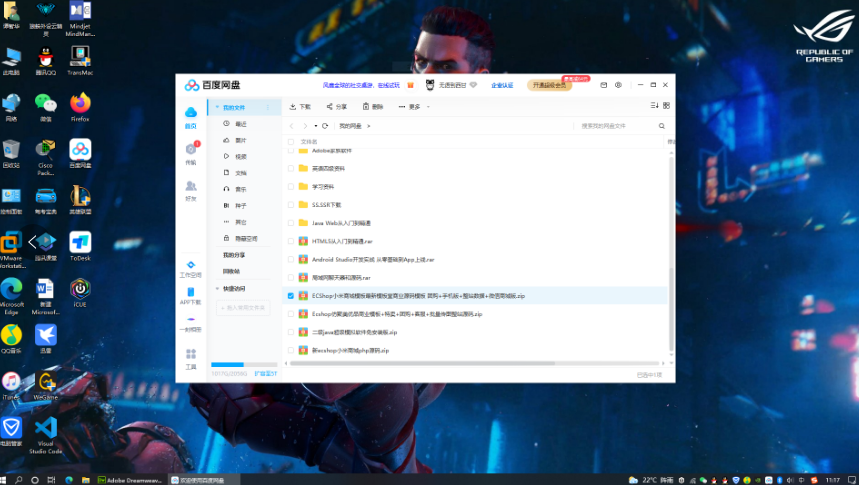Click the horizontal scrollbar of file list
This screenshot has width=859, height=485.
422,363
